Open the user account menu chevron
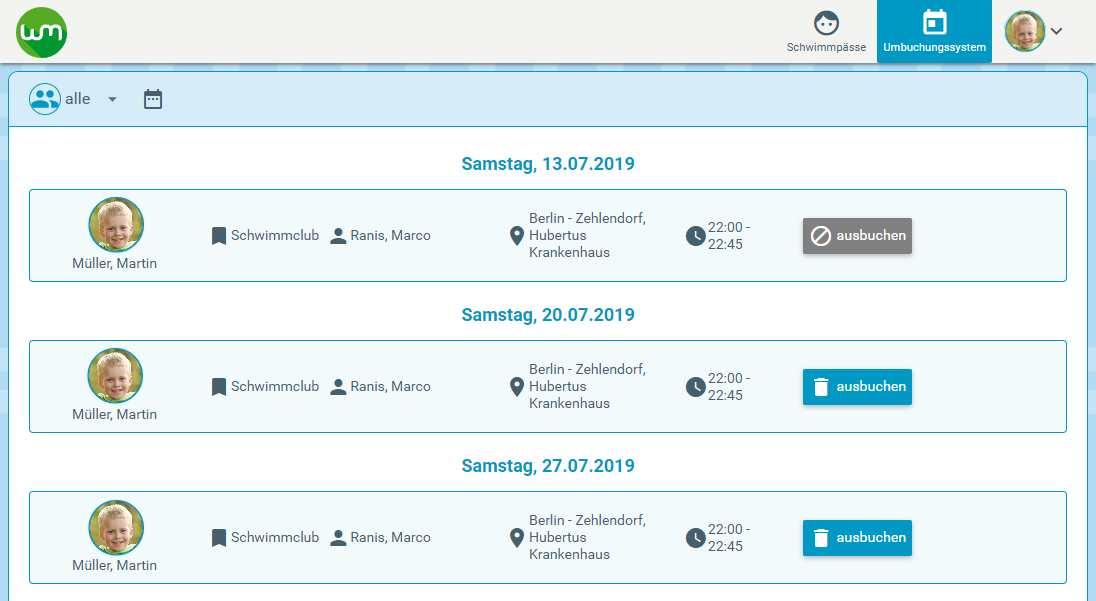The image size is (1096, 601). point(1056,31)
